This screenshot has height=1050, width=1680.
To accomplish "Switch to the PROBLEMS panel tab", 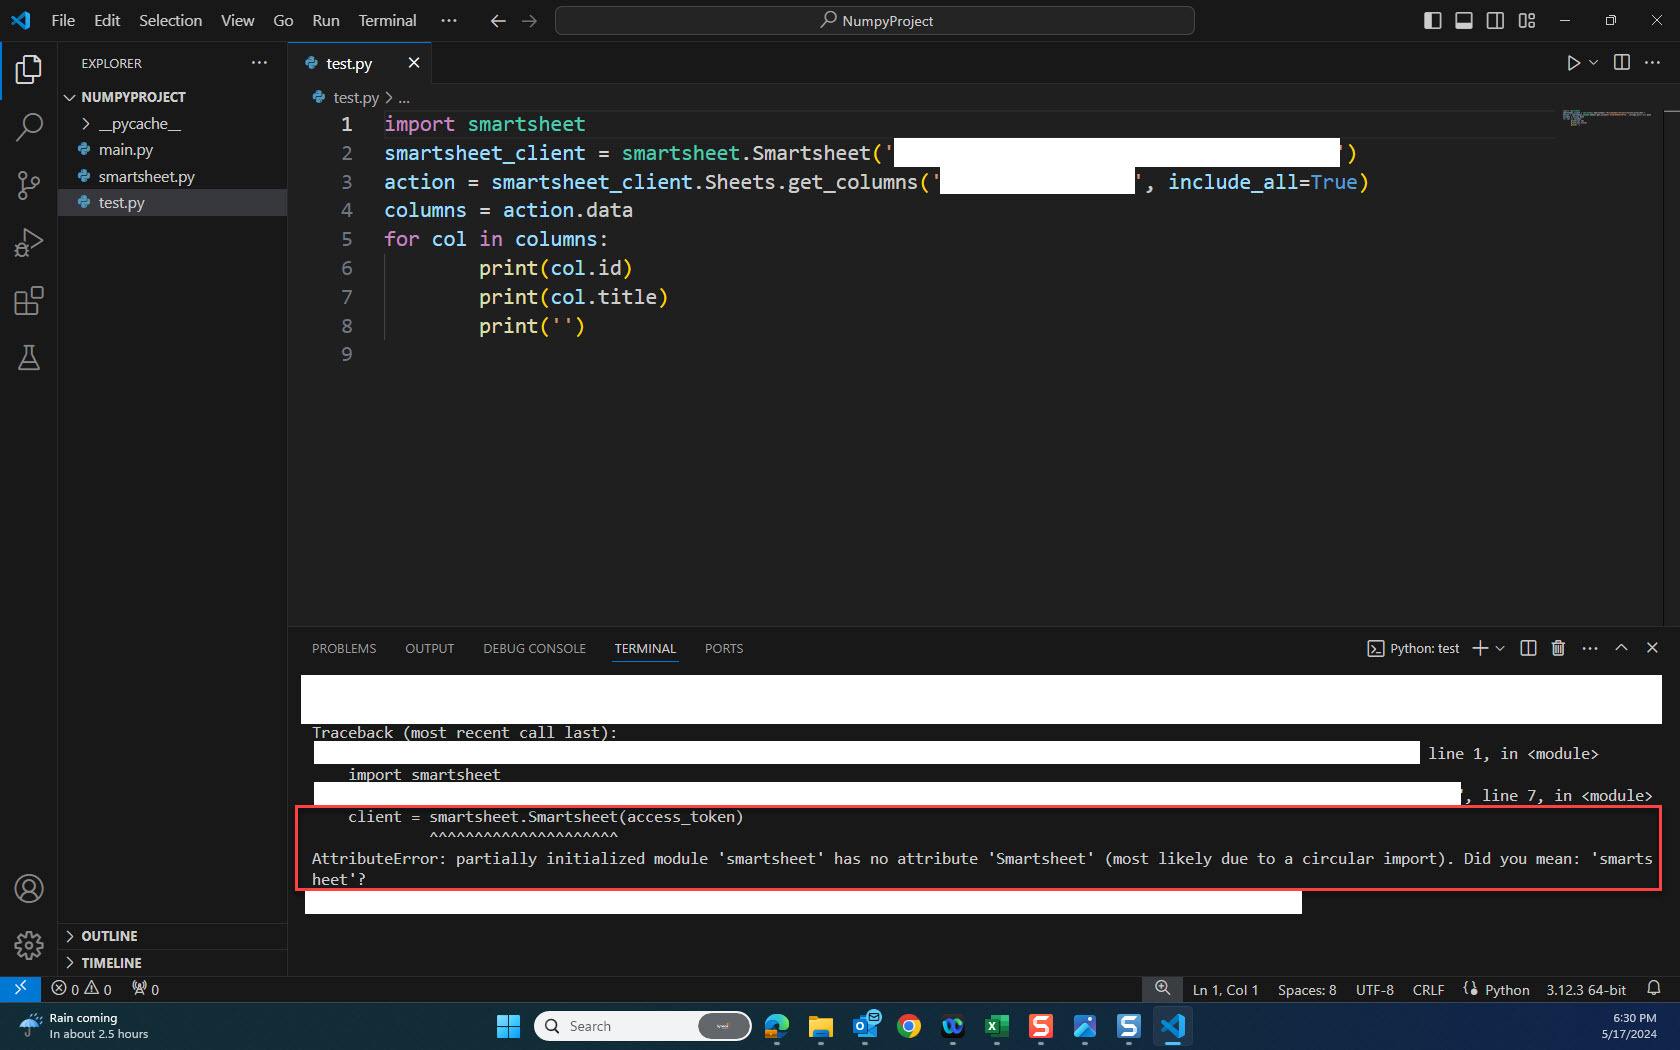I will pos(344,649).
